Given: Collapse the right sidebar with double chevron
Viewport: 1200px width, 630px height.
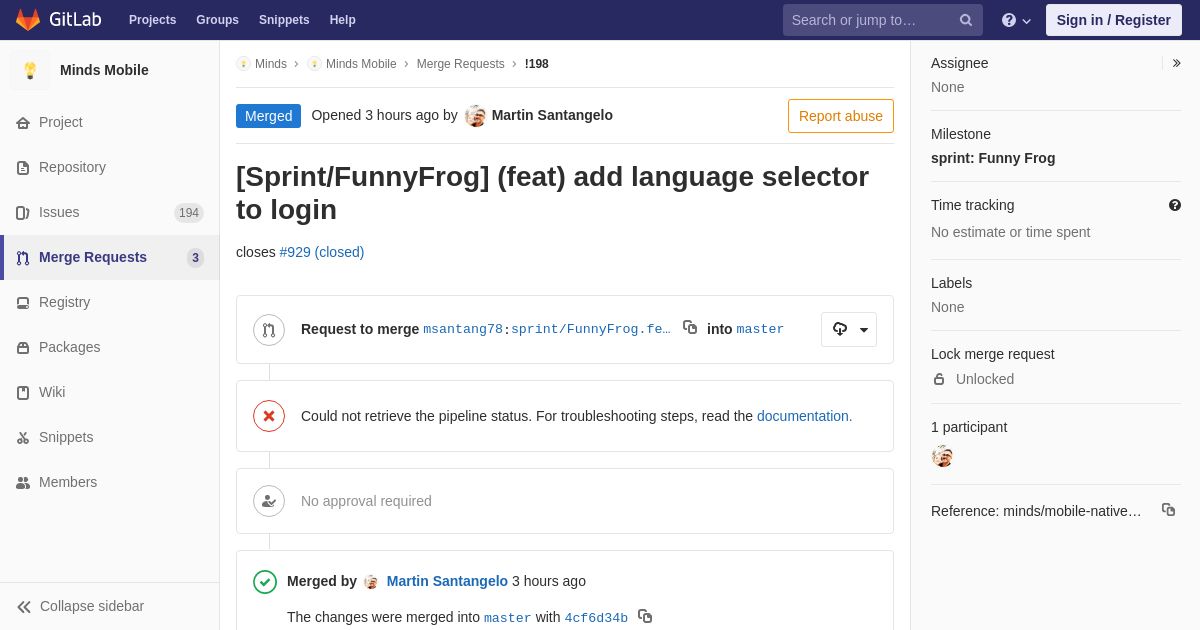Looking at the screenshot, I should (x=1176, y=63).
